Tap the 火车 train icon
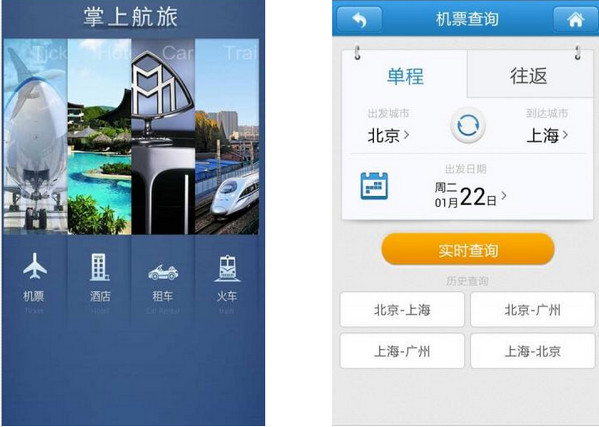The height and width of the screenshot is (427, 599). pos(227,268)
